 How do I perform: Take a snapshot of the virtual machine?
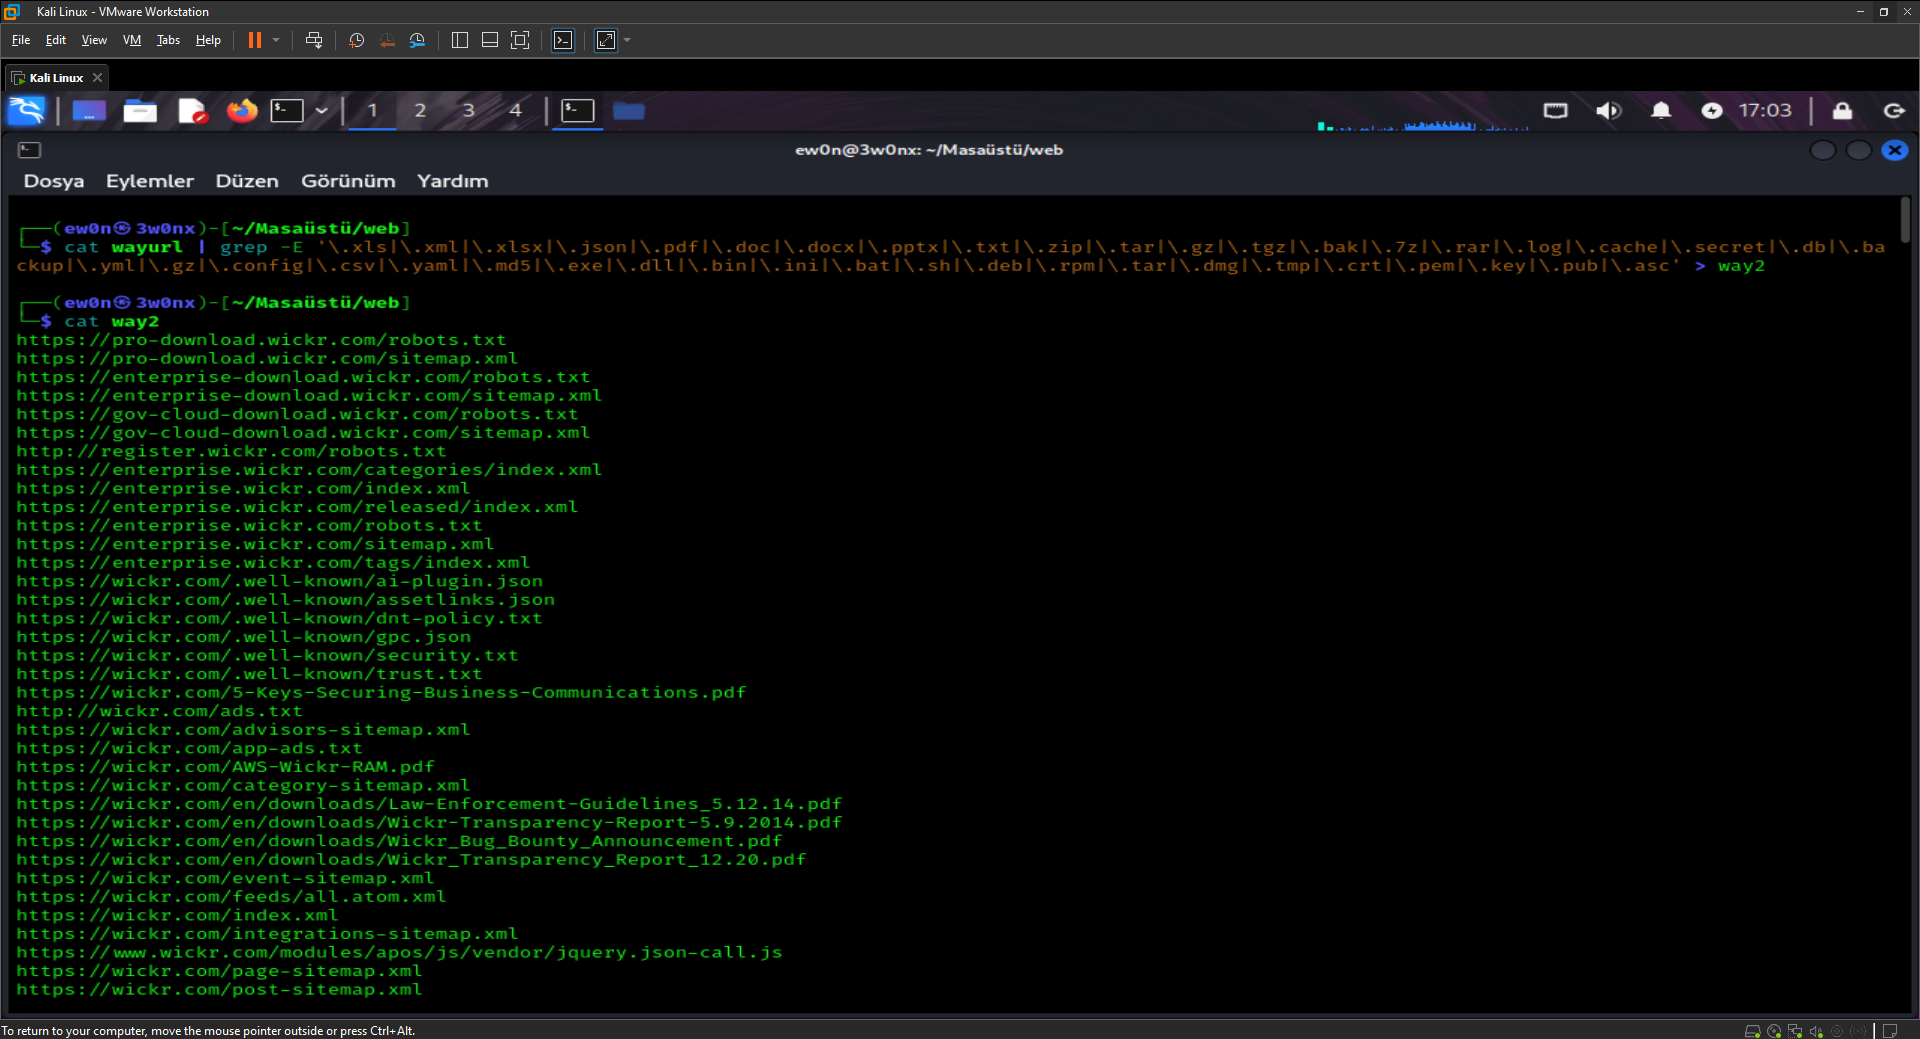[x=356, y=40]
